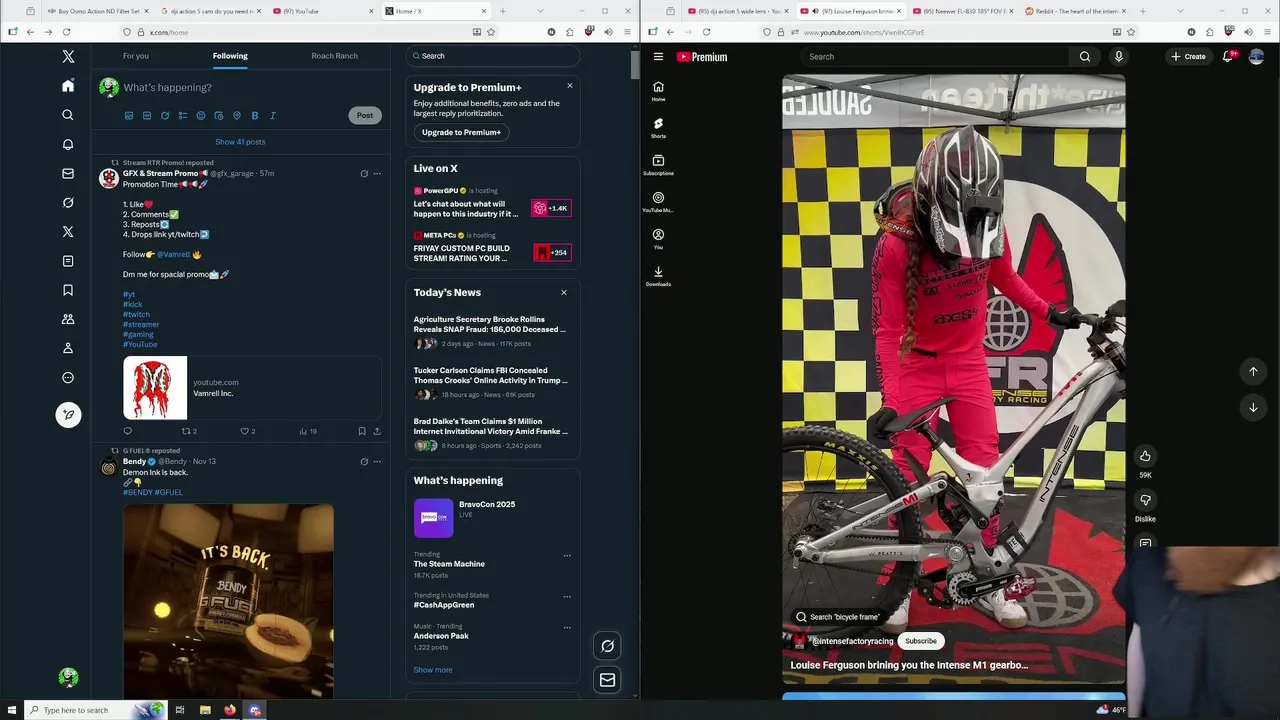Insert emoji in new post
The height and width of the screenshot is (720, 1280).
(201, 116)
